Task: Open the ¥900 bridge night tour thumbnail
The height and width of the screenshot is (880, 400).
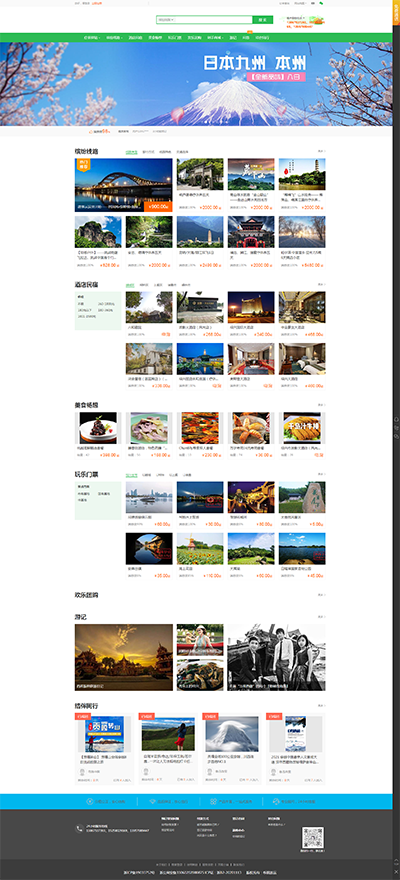Action: pos(123,185)
